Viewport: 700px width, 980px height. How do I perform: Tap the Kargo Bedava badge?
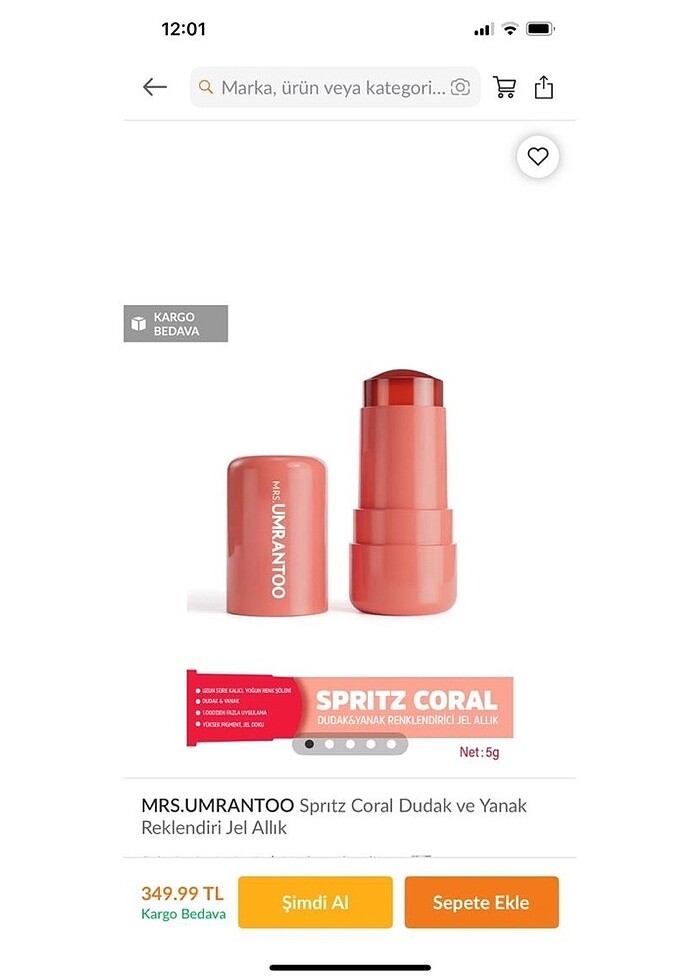coord(176,324)
